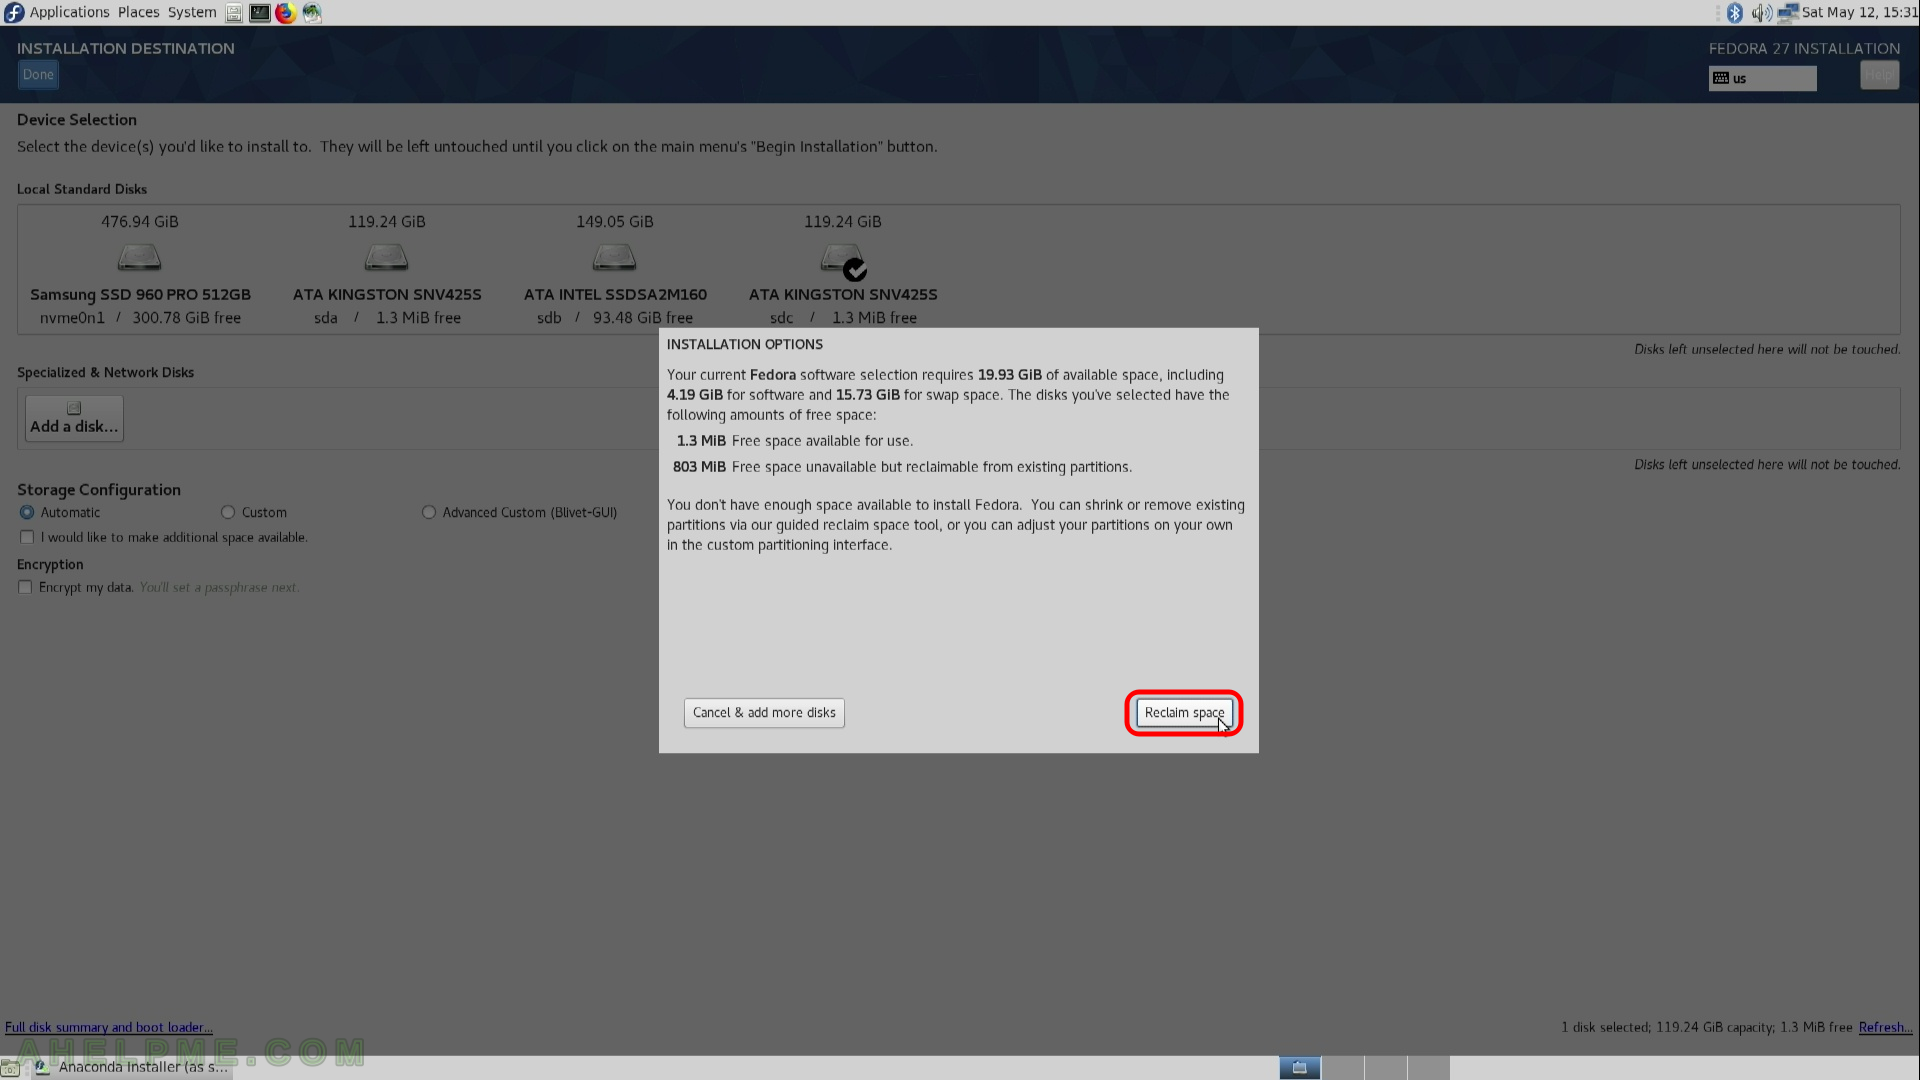Click the network connection tray icon

[x=1788, y=12]
